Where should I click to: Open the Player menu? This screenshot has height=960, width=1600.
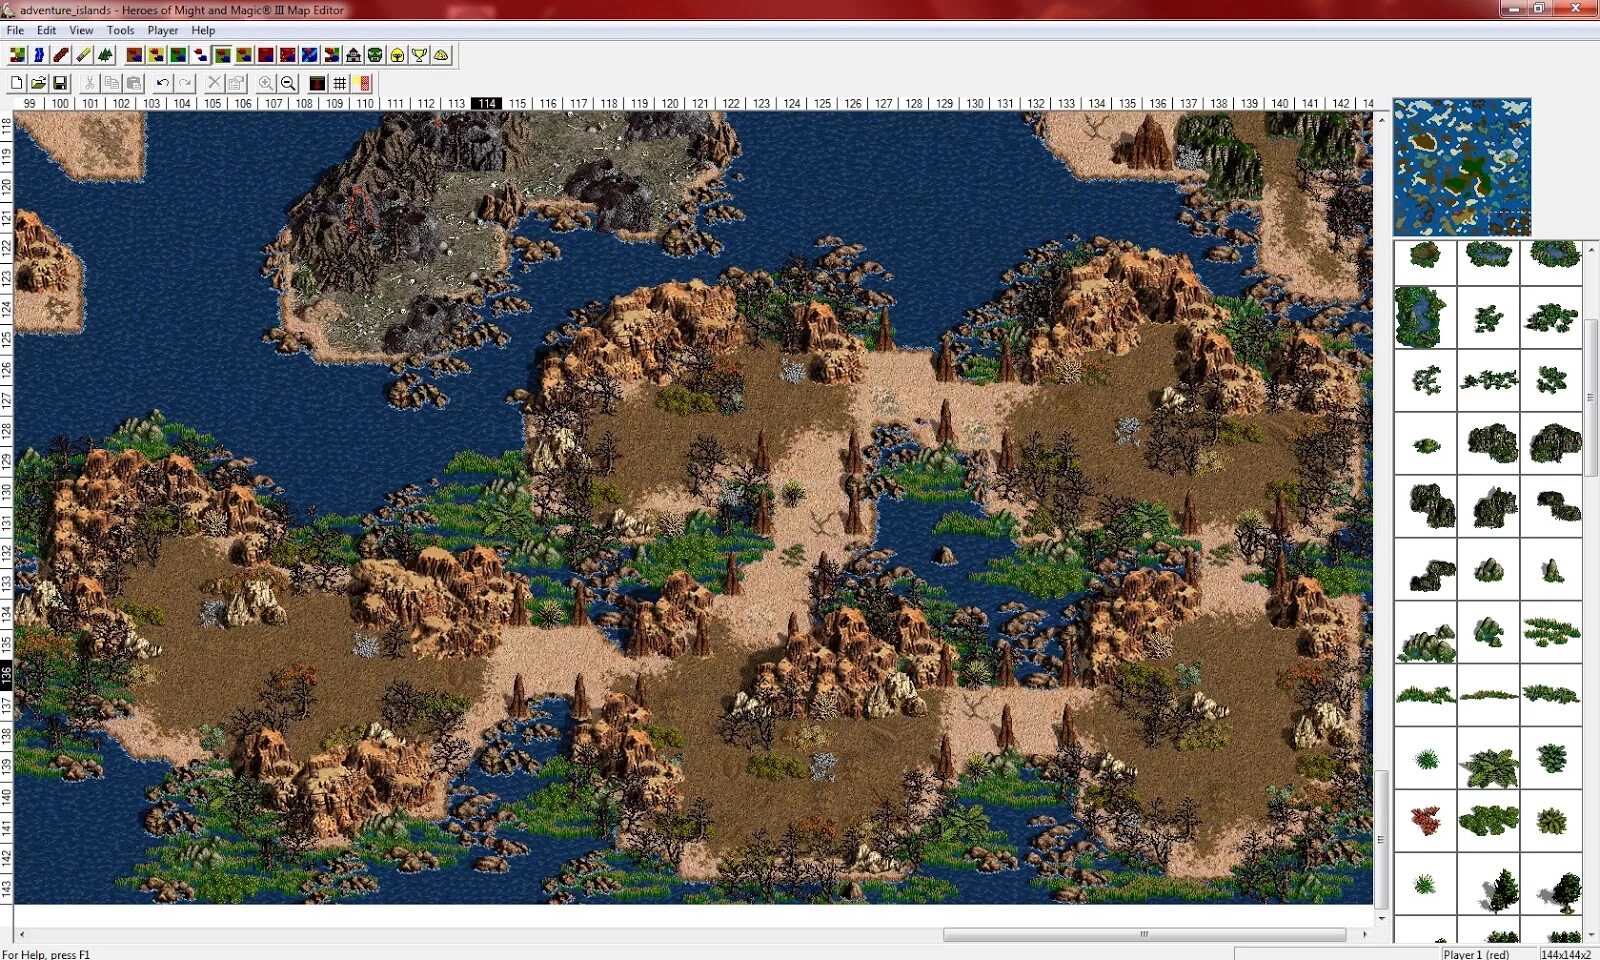click(162, 30)
